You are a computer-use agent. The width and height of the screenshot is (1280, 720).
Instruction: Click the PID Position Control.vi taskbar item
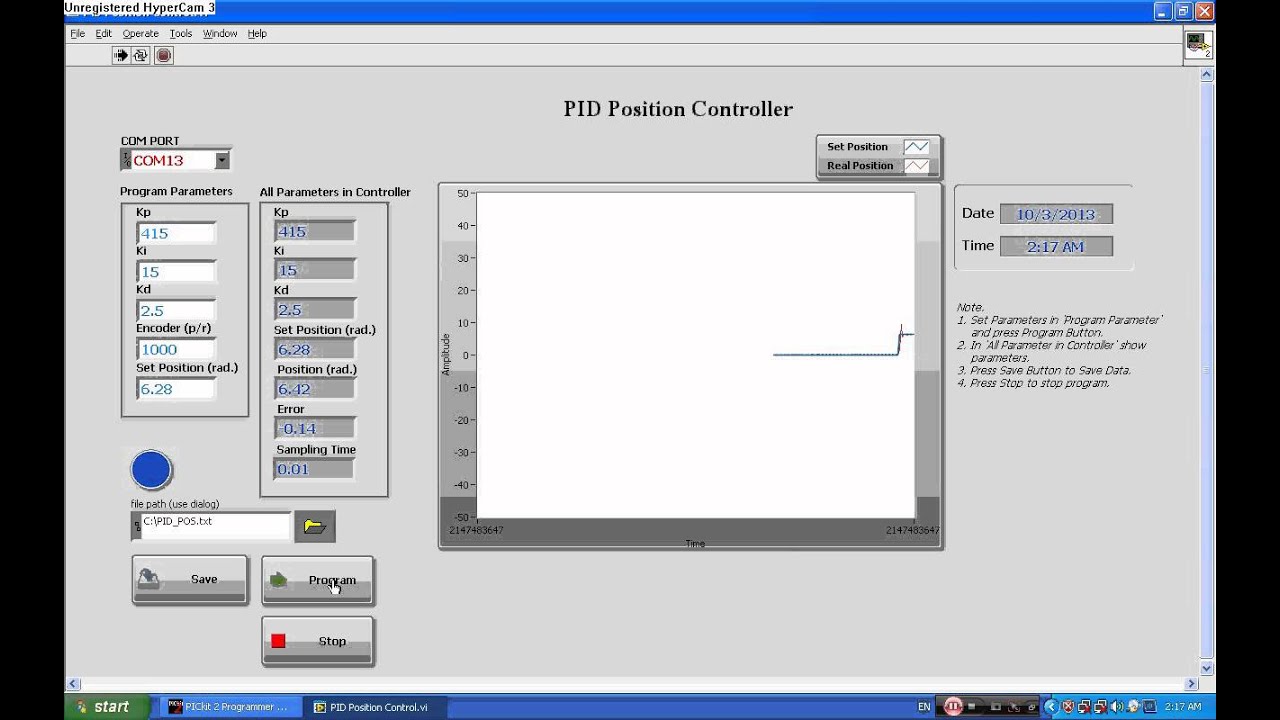tap(376, 707)
